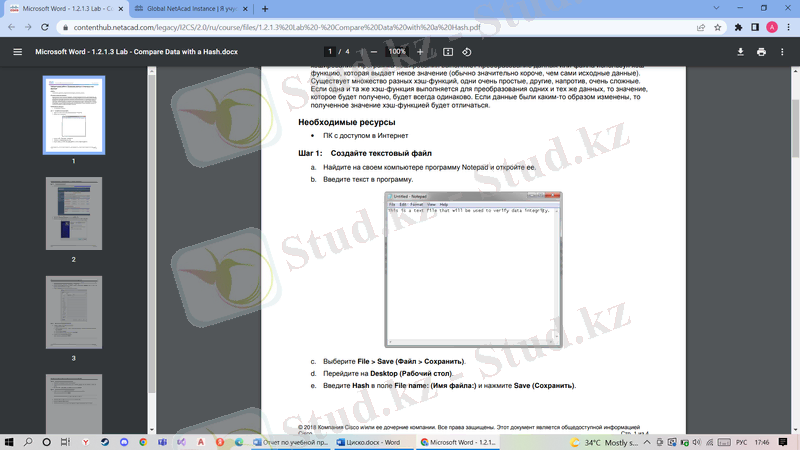Screen dimensions: 800x450
Task: Click the address bar URL
Action: point(277,27)
